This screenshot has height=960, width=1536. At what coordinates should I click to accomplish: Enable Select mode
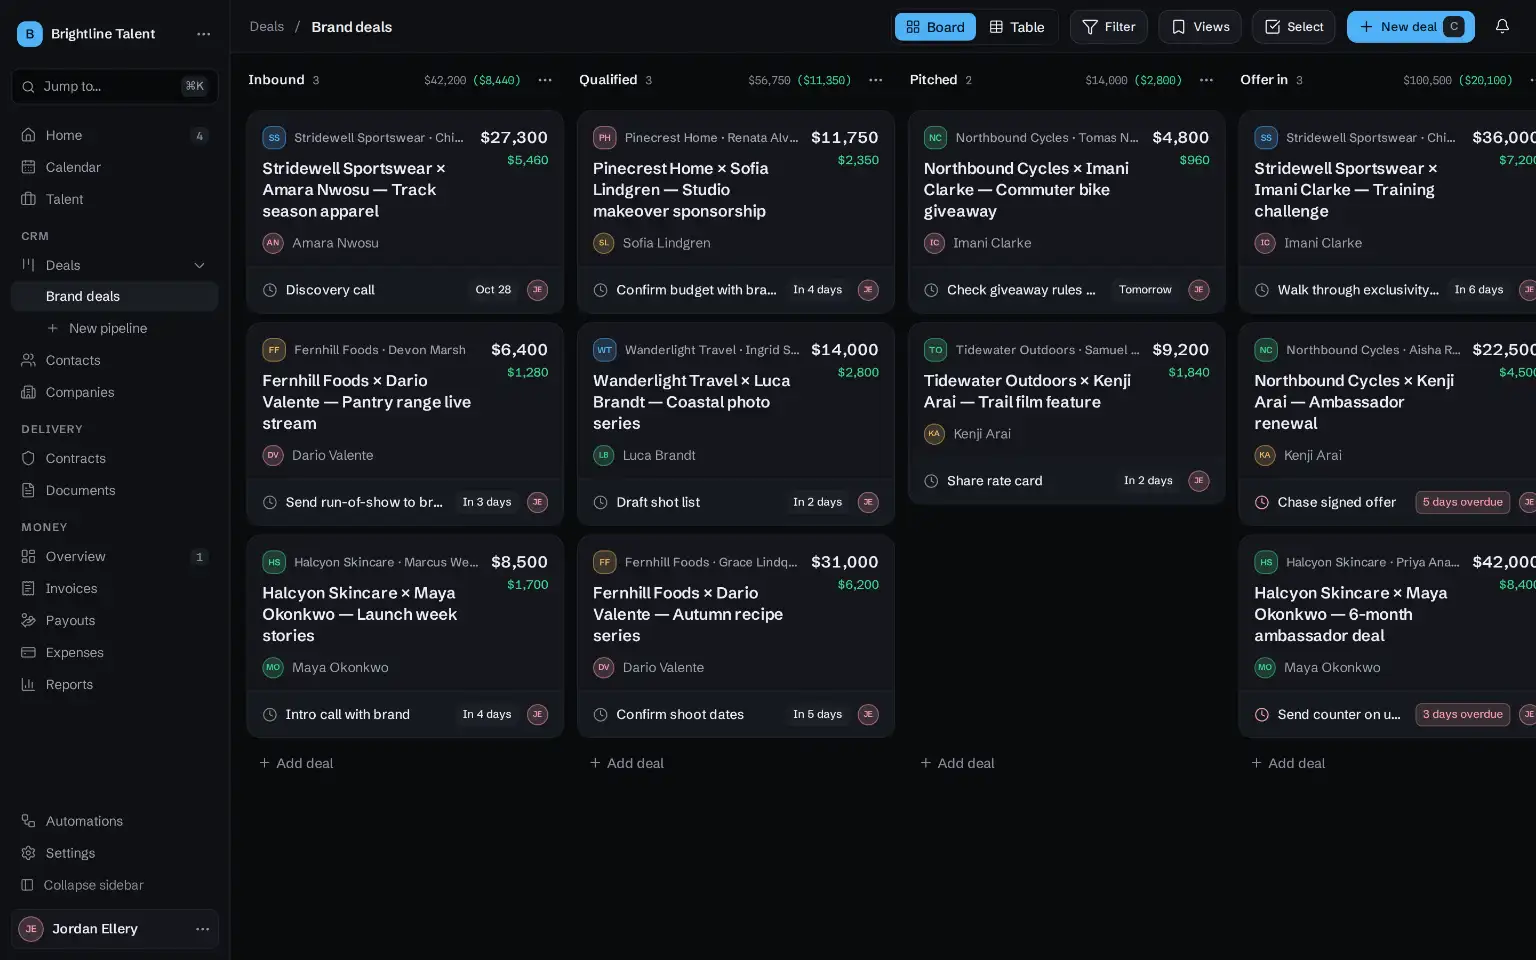[x=1293, y=27]
